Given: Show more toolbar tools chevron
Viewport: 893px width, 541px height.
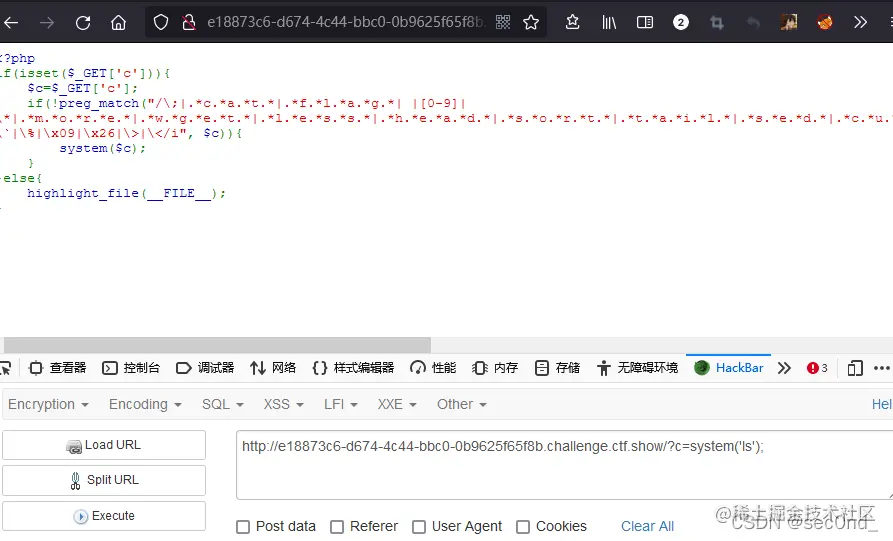Looking at the screenshot, I should (x=860, y=22).
